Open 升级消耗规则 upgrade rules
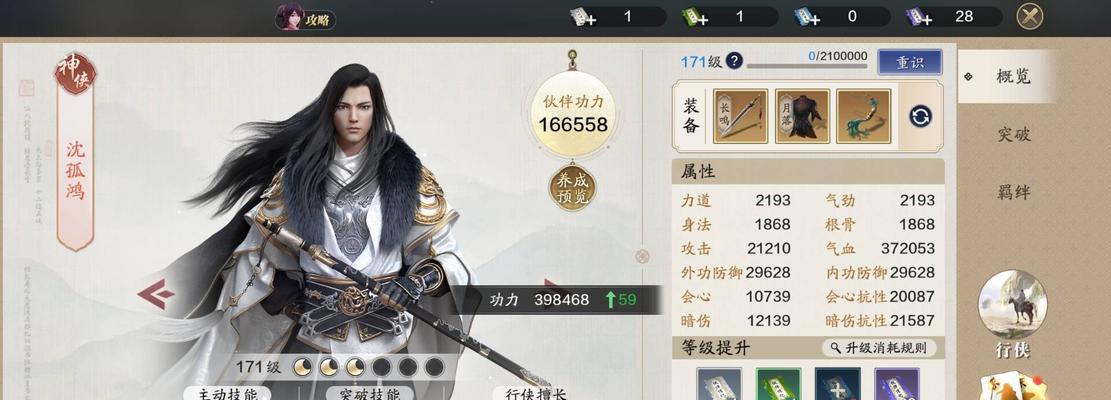 (x=879, y=348)
